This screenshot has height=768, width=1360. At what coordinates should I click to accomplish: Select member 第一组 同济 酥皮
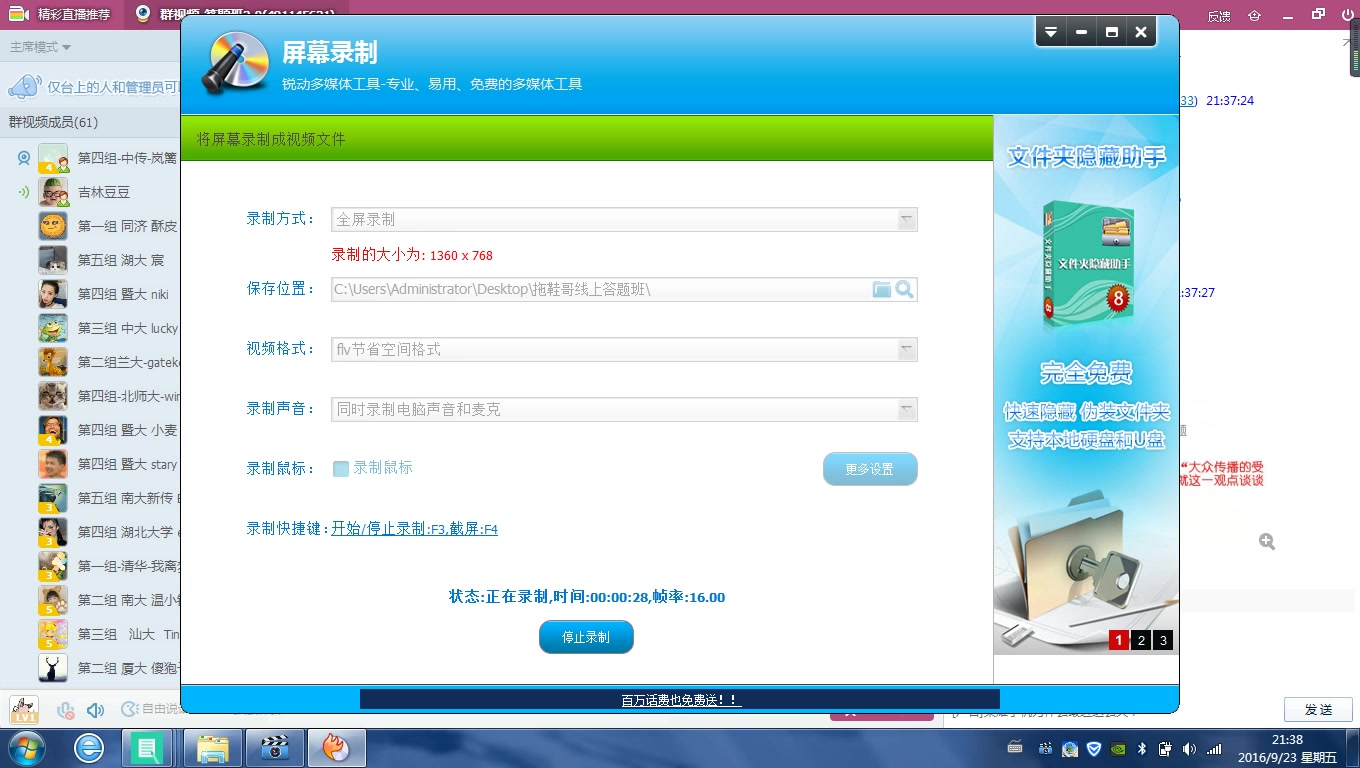(90, 226)
